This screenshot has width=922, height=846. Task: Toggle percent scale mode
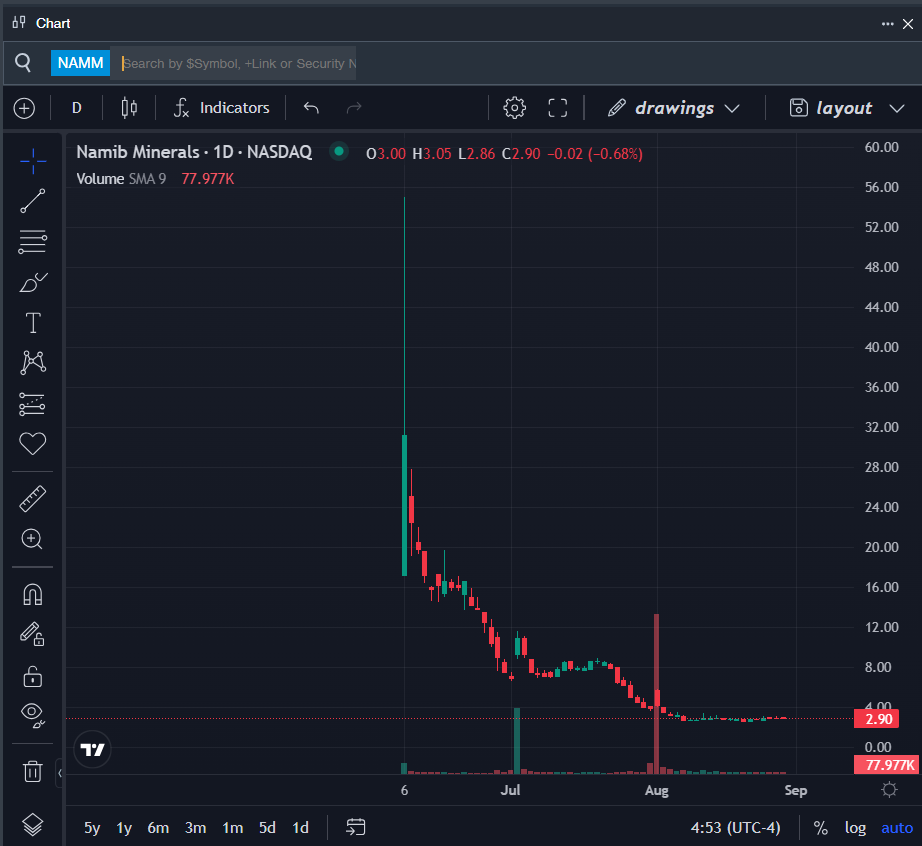(x=820, y=828)
